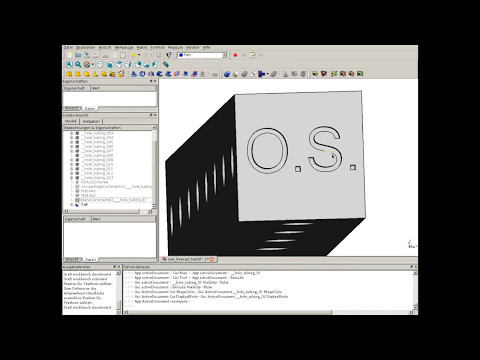Create a sphere primitive icon
Image resolution: width=480 pixels, height=360 pixels.
[x=87, y=74]
